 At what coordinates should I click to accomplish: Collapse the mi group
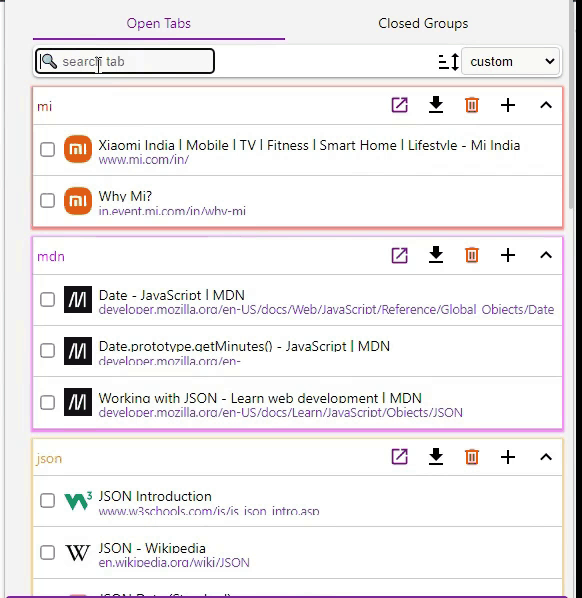546,105
